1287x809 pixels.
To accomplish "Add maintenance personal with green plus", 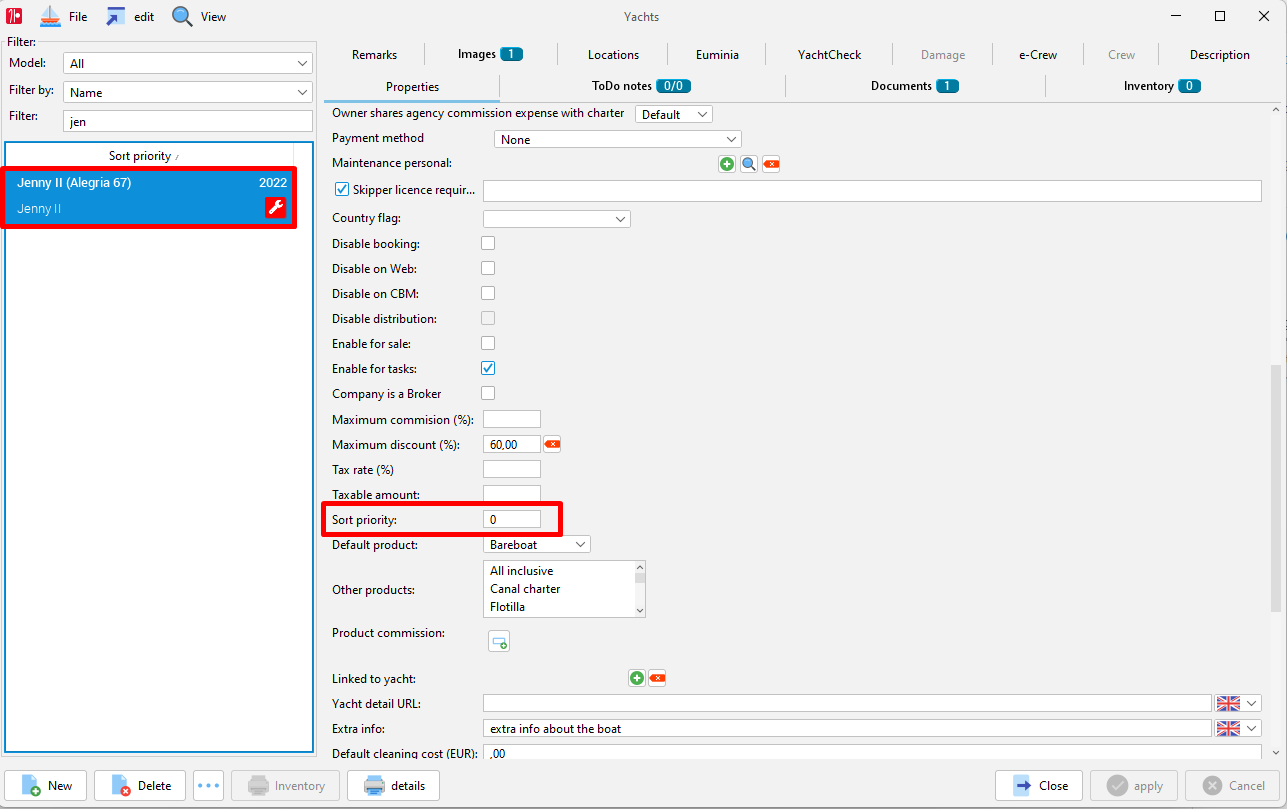I will pos(727,164).
